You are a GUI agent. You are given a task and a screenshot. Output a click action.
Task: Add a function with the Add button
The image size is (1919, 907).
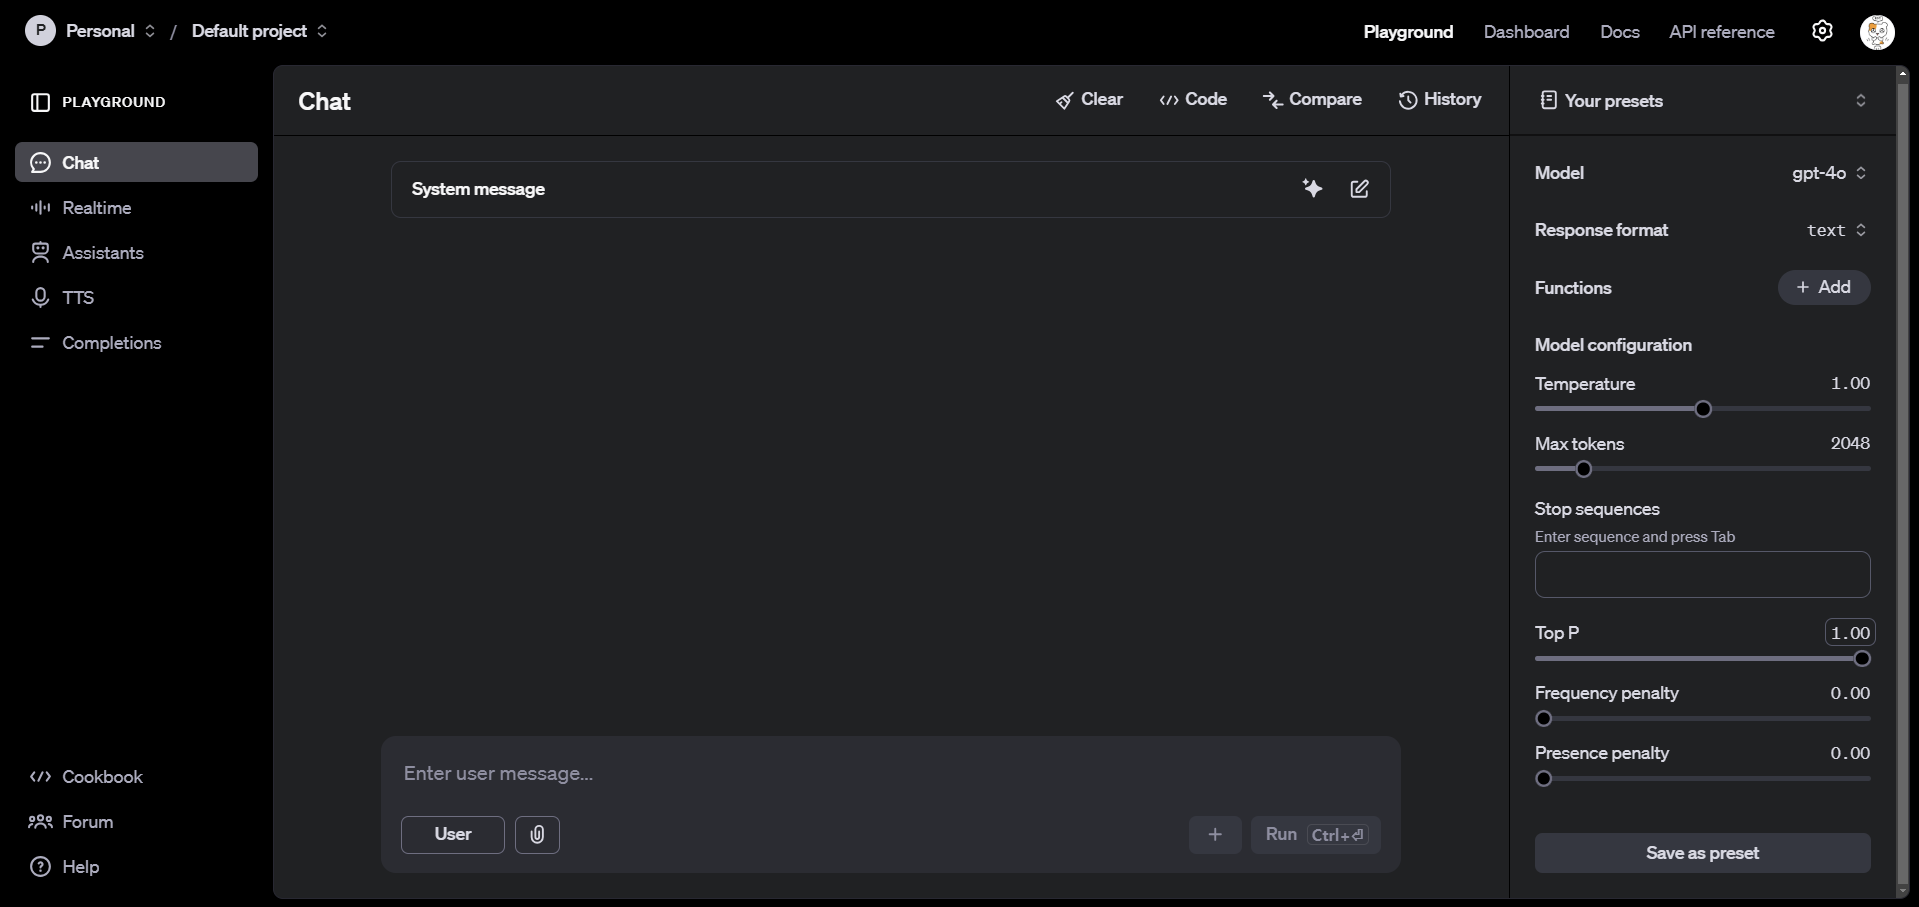point(1824,287)
